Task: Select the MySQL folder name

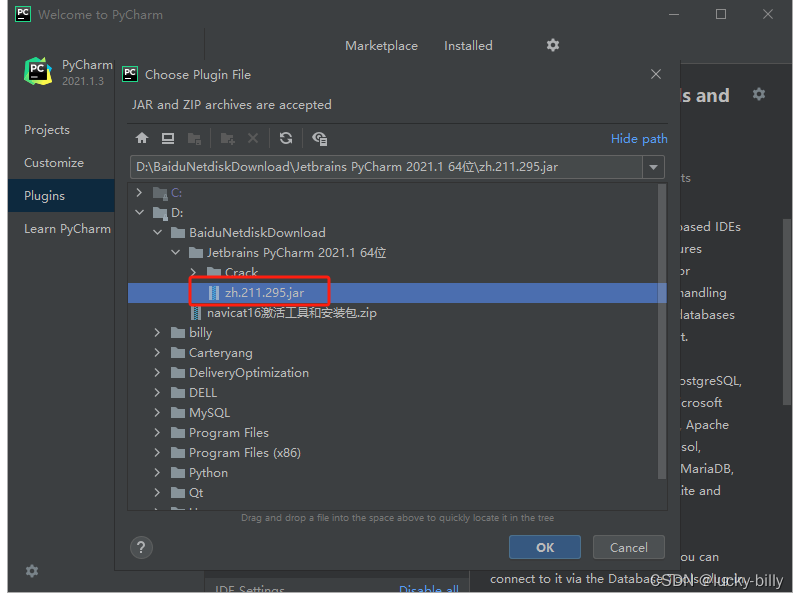Action: pos(209,412)
